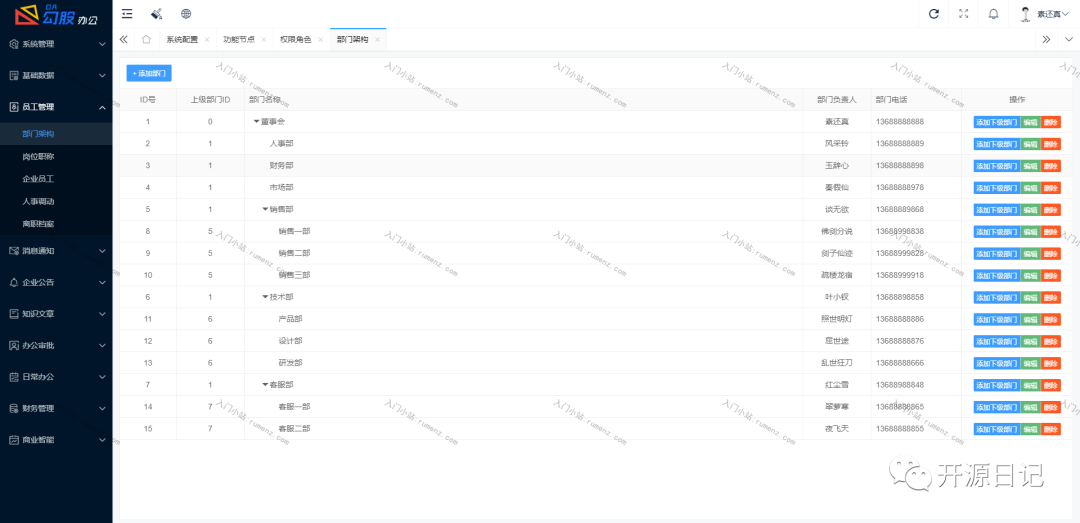Click the refresh icon in the header
The width and height of the screenshot is (1080, 523).
point(934,14)
